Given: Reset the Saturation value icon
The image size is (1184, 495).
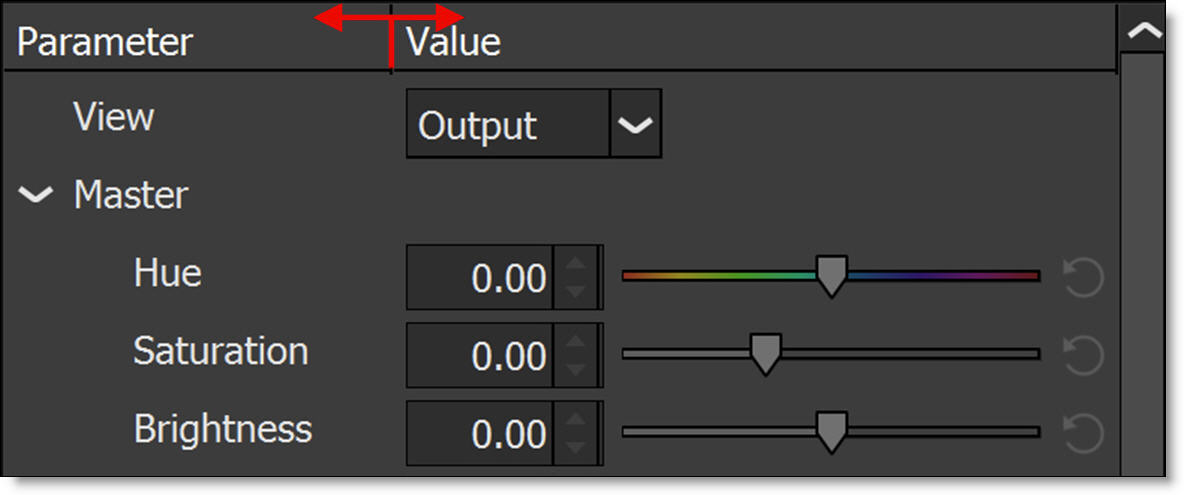Looking at the screenshot, I should 1083,356.
